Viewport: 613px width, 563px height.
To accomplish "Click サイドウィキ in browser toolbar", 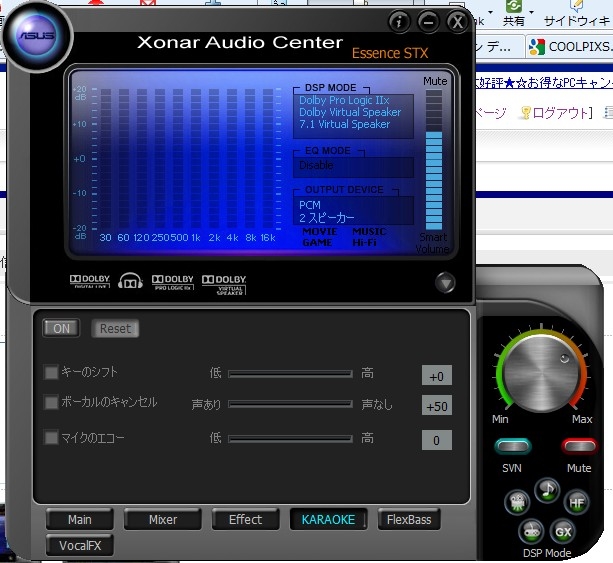I will 577,13.
